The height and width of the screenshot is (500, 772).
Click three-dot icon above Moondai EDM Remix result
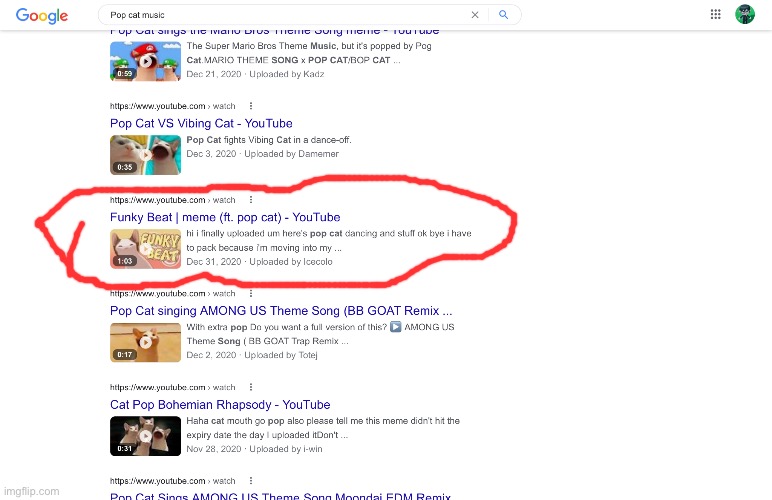[250, 481]
